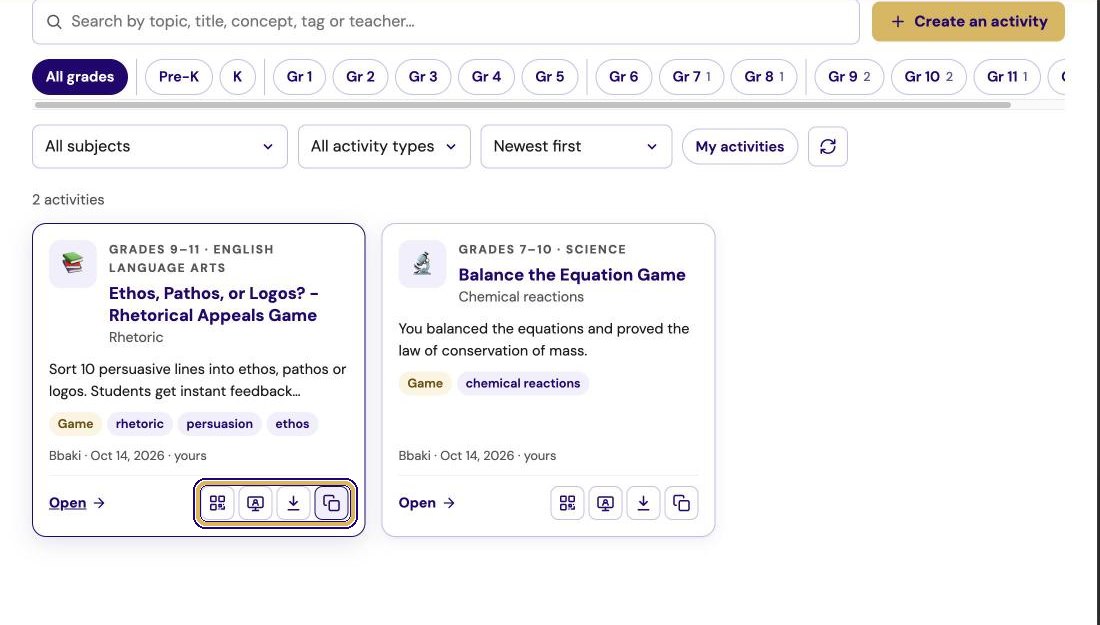Download the Rhetorical Appeals Game activity
Viewport: 1100px width, 625px height.
[293, 503]
